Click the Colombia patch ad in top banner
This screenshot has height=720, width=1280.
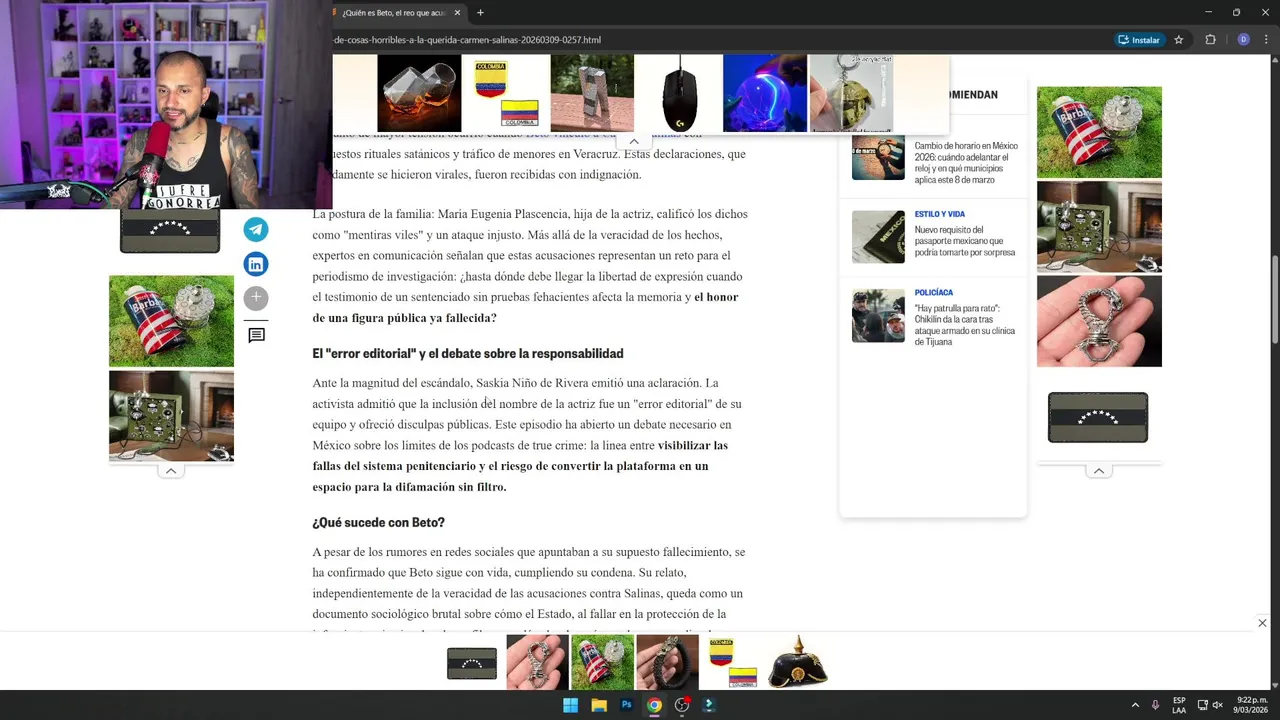coord(506,93)
